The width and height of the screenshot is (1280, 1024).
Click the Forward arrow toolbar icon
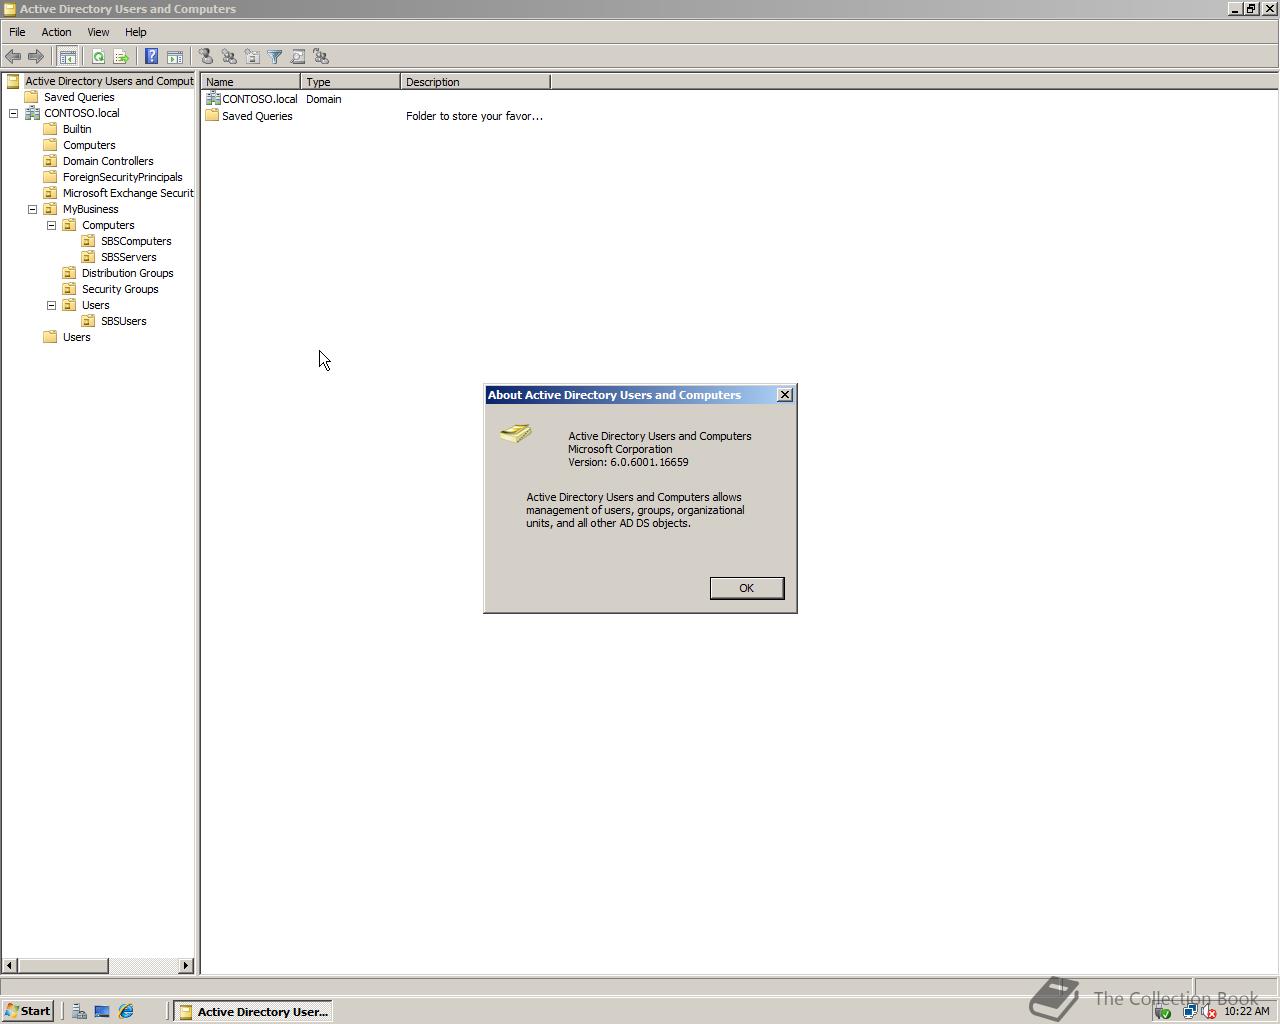[35, 57]
